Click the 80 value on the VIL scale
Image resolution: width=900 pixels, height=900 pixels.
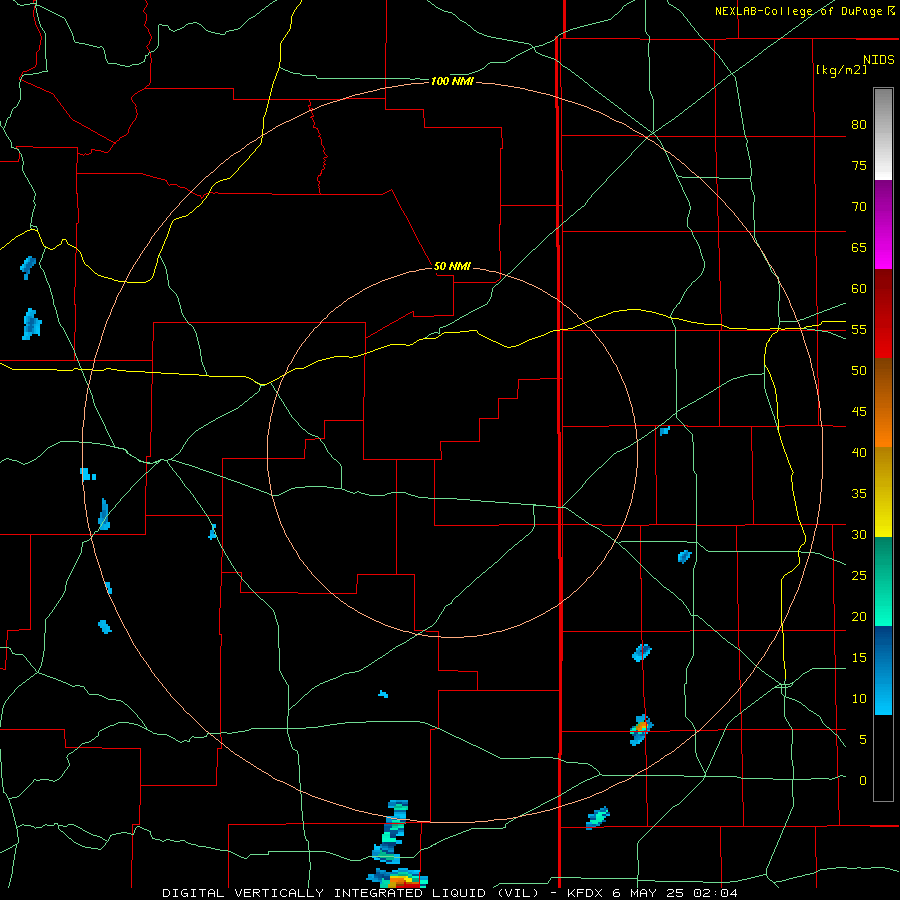(x=859, y=125)
